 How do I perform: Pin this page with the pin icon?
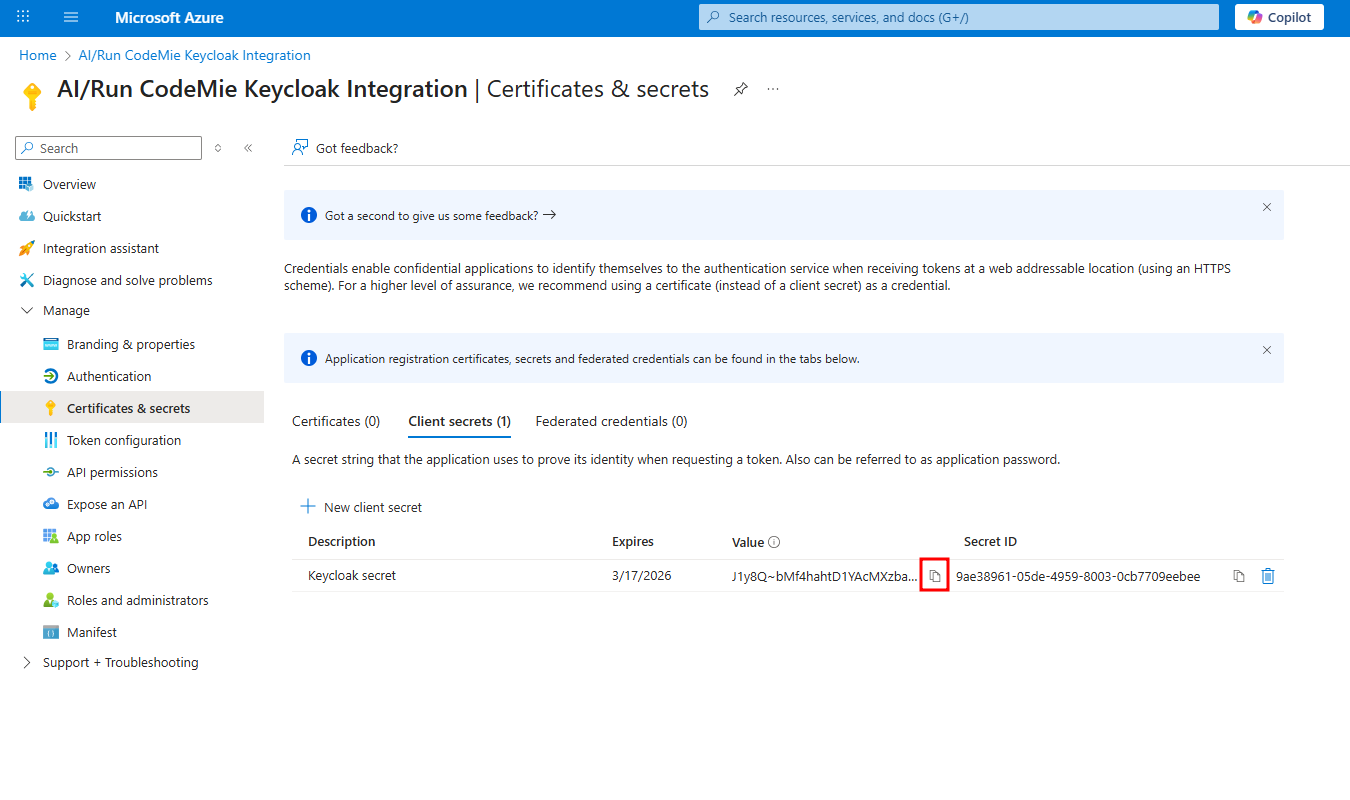740,89
